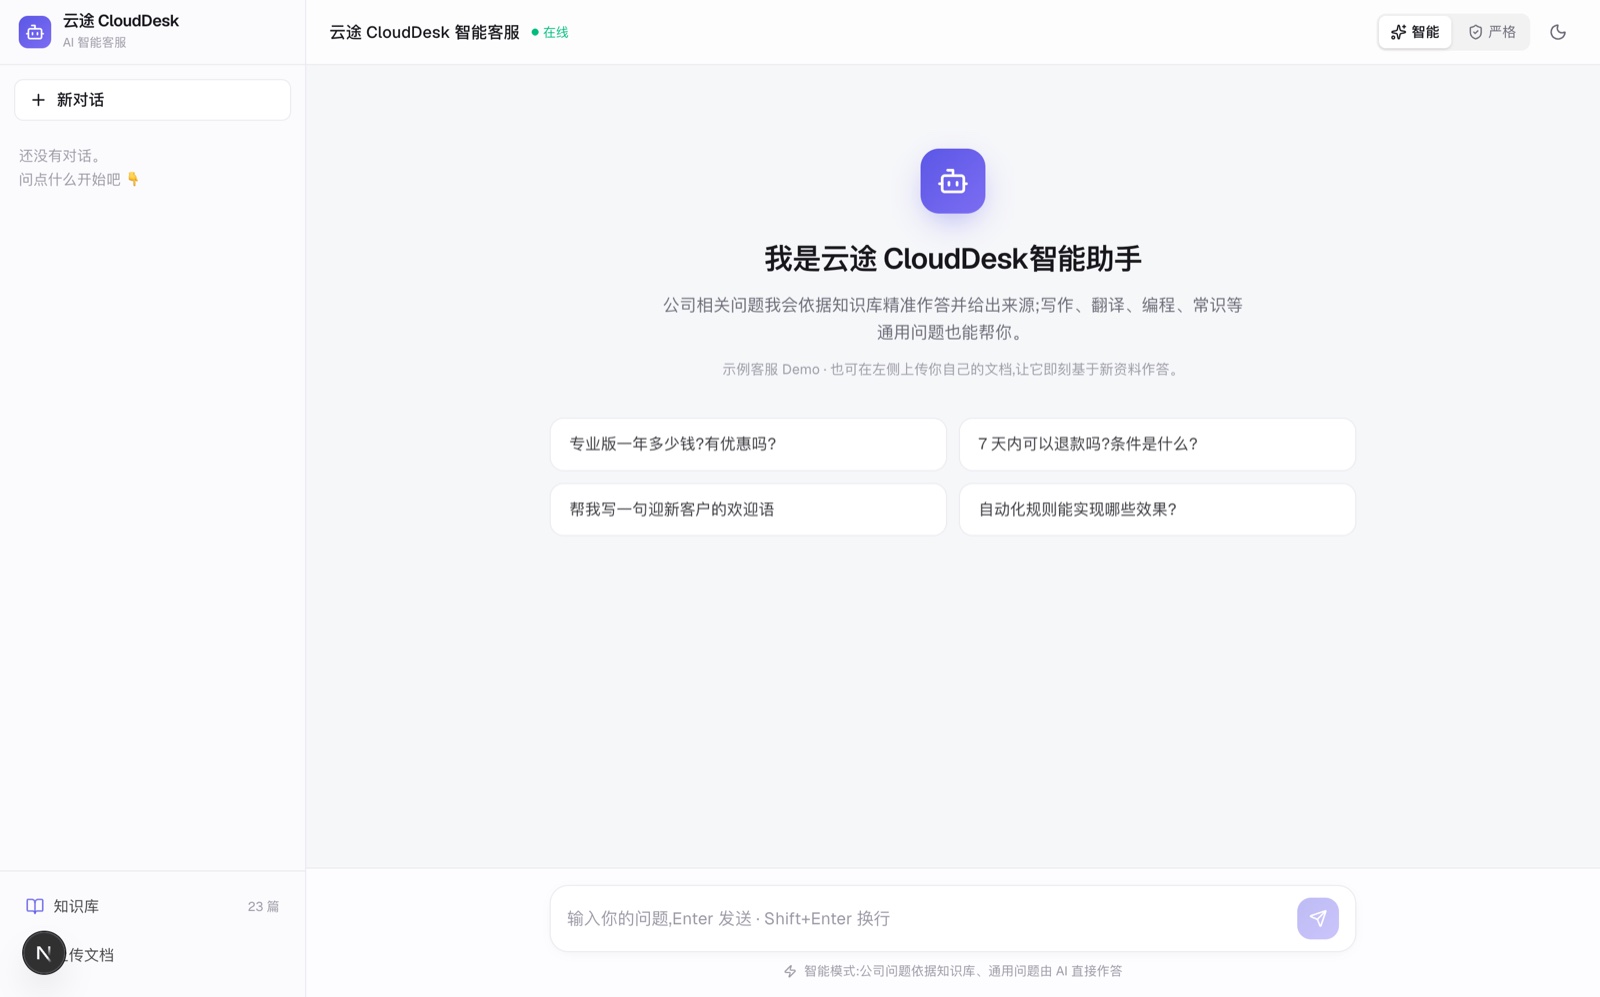Click the 还没有对话 empty state text

60,156
